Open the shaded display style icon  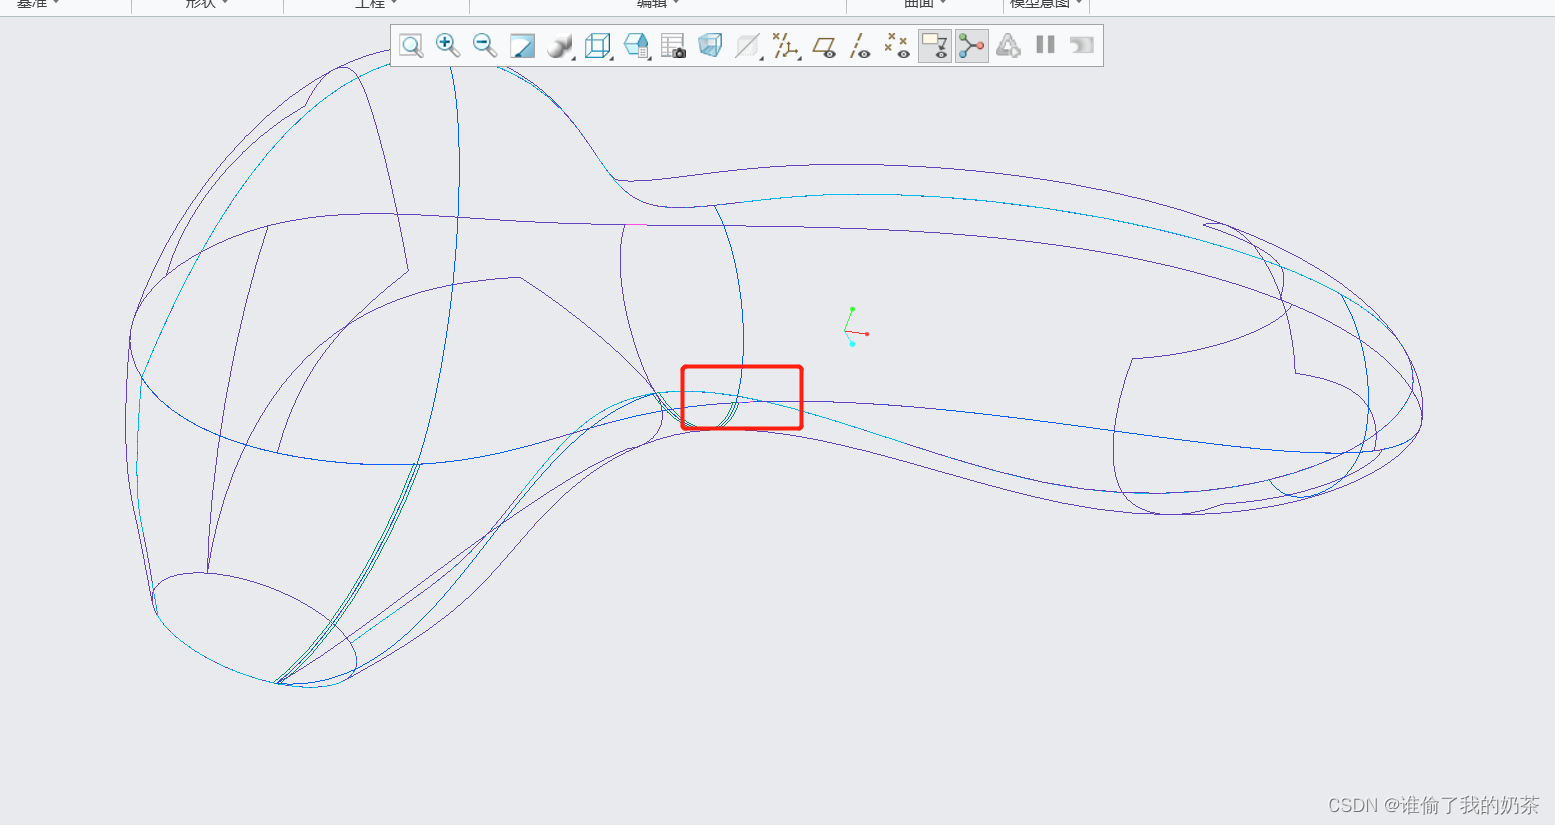pos(560,46)
